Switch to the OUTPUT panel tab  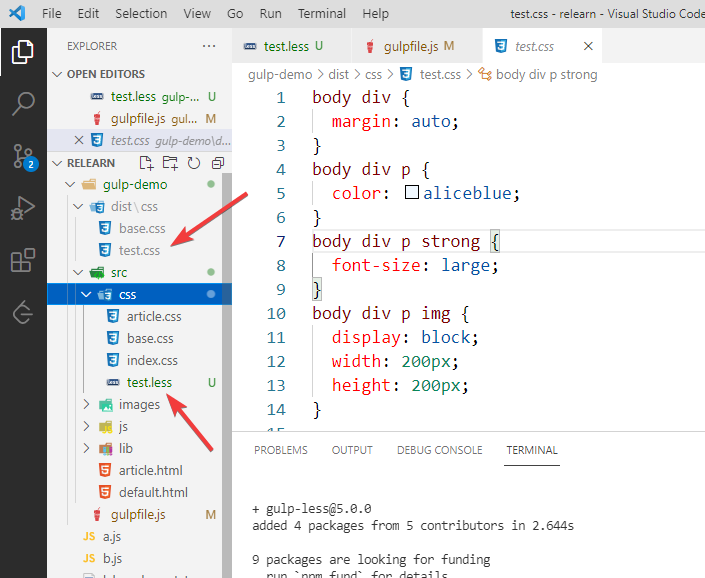352,450
